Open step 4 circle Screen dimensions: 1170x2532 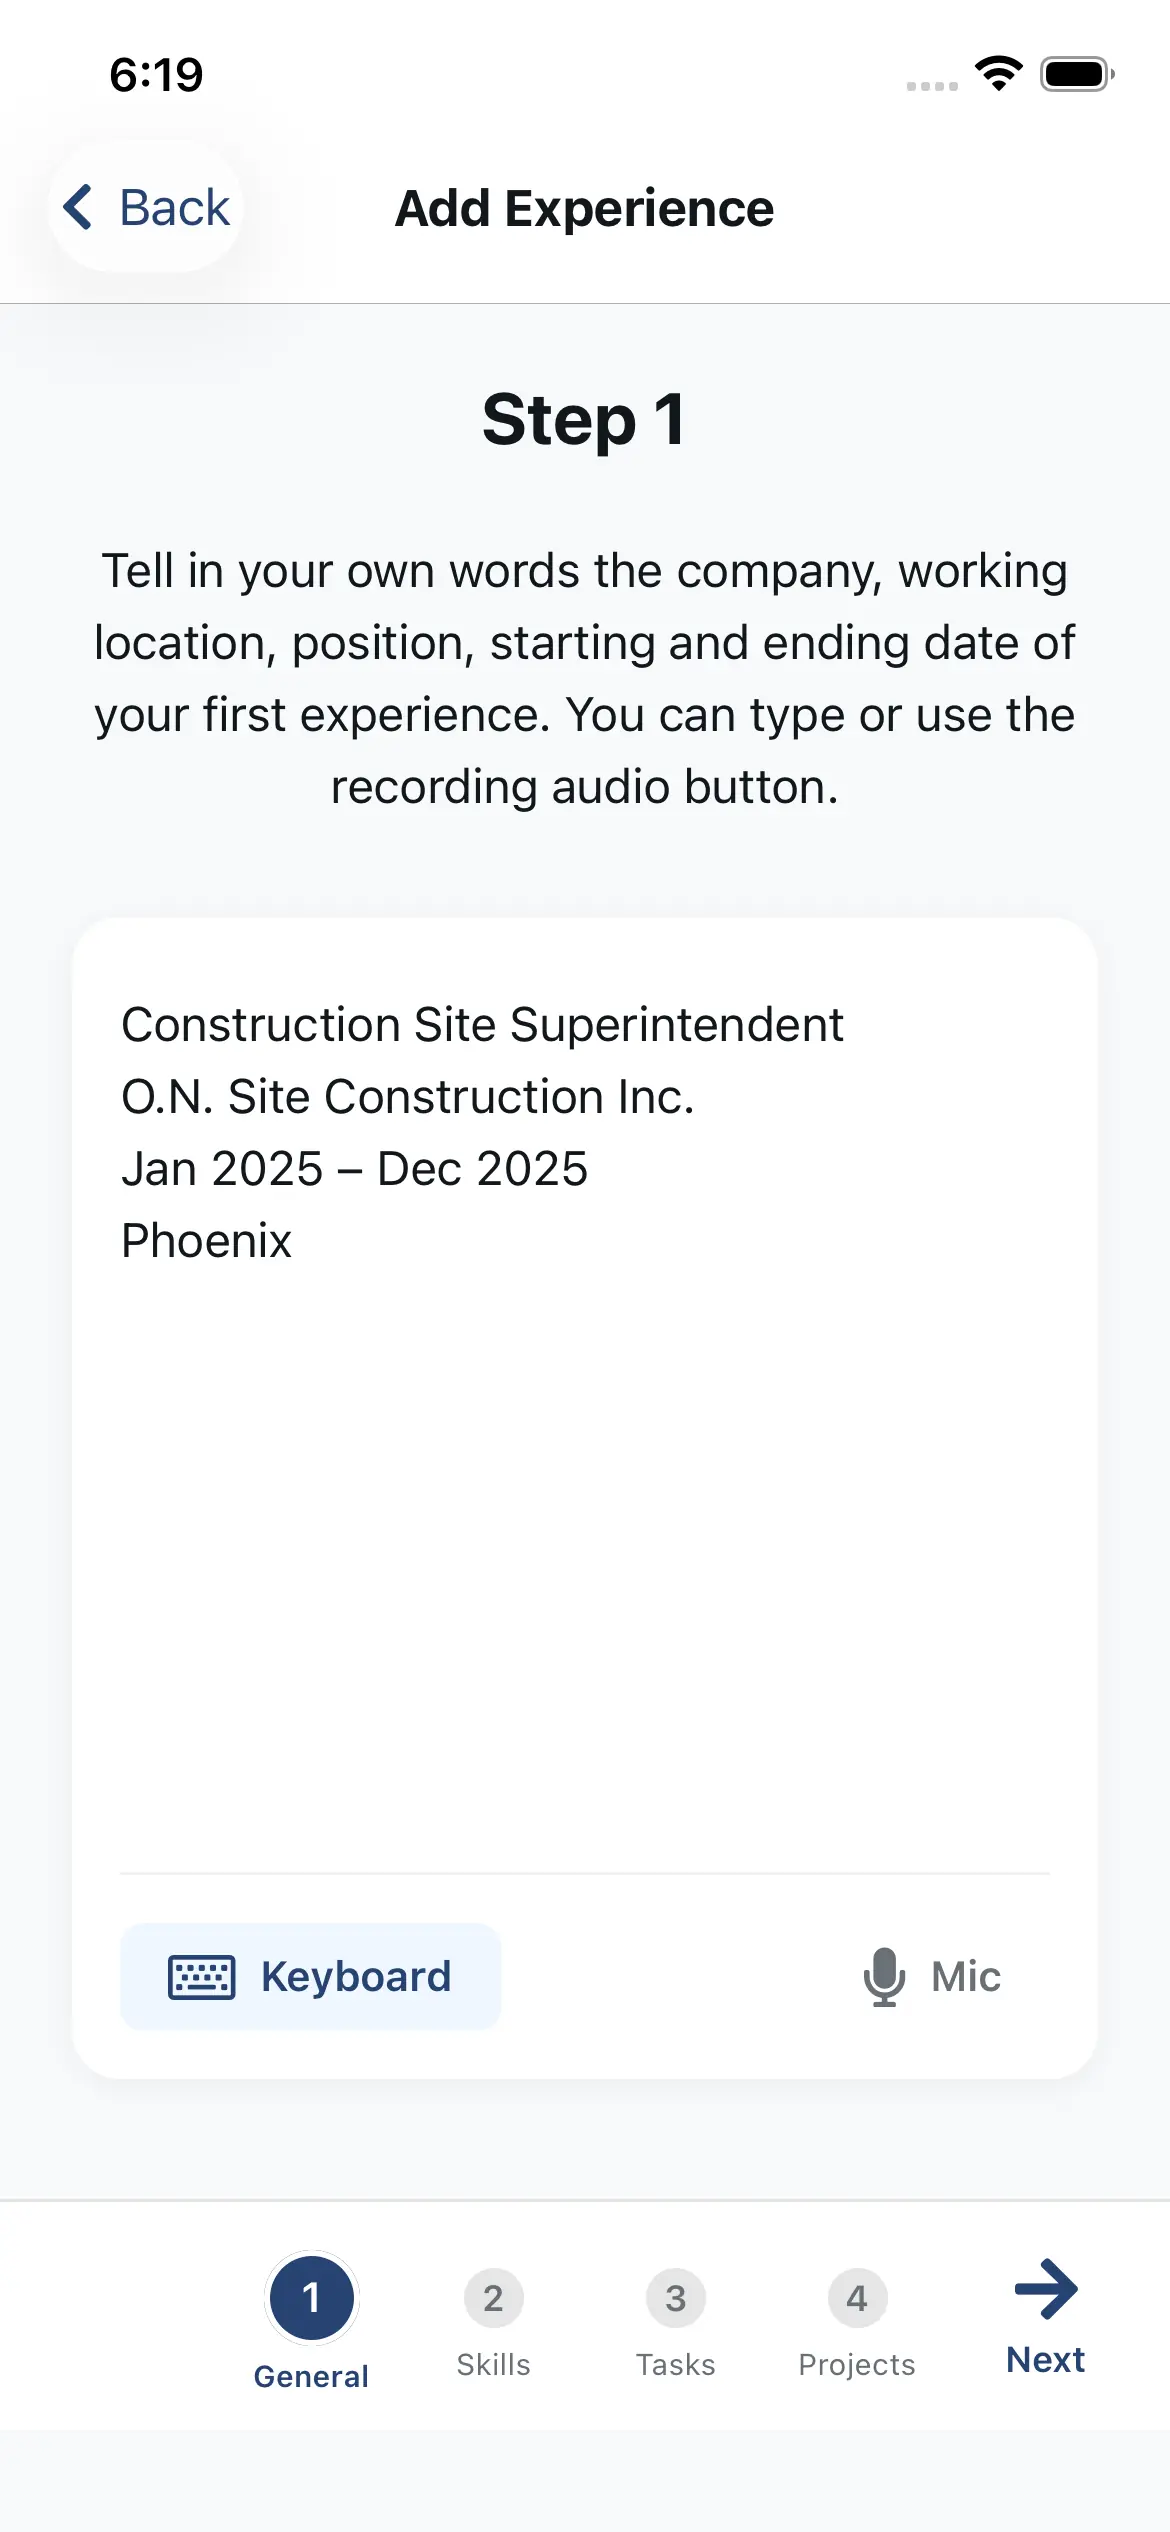(x=857, y=2298)
